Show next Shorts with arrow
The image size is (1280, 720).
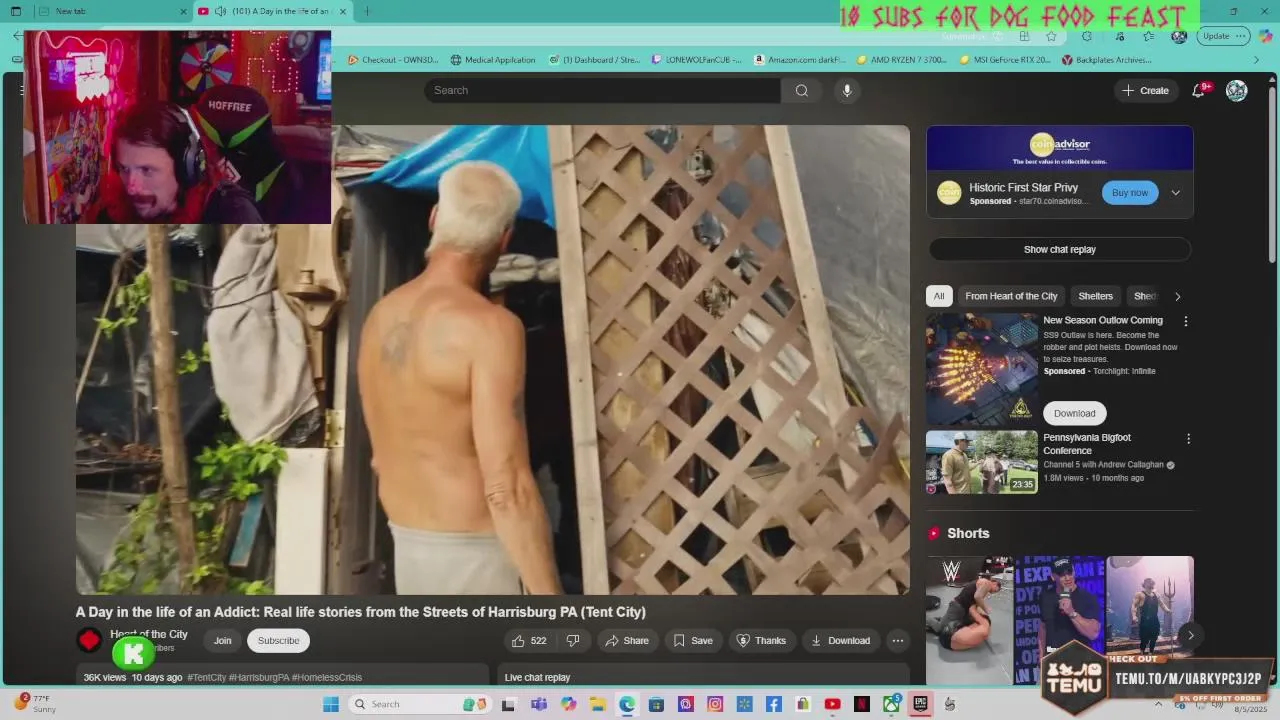click(1190, 635)
